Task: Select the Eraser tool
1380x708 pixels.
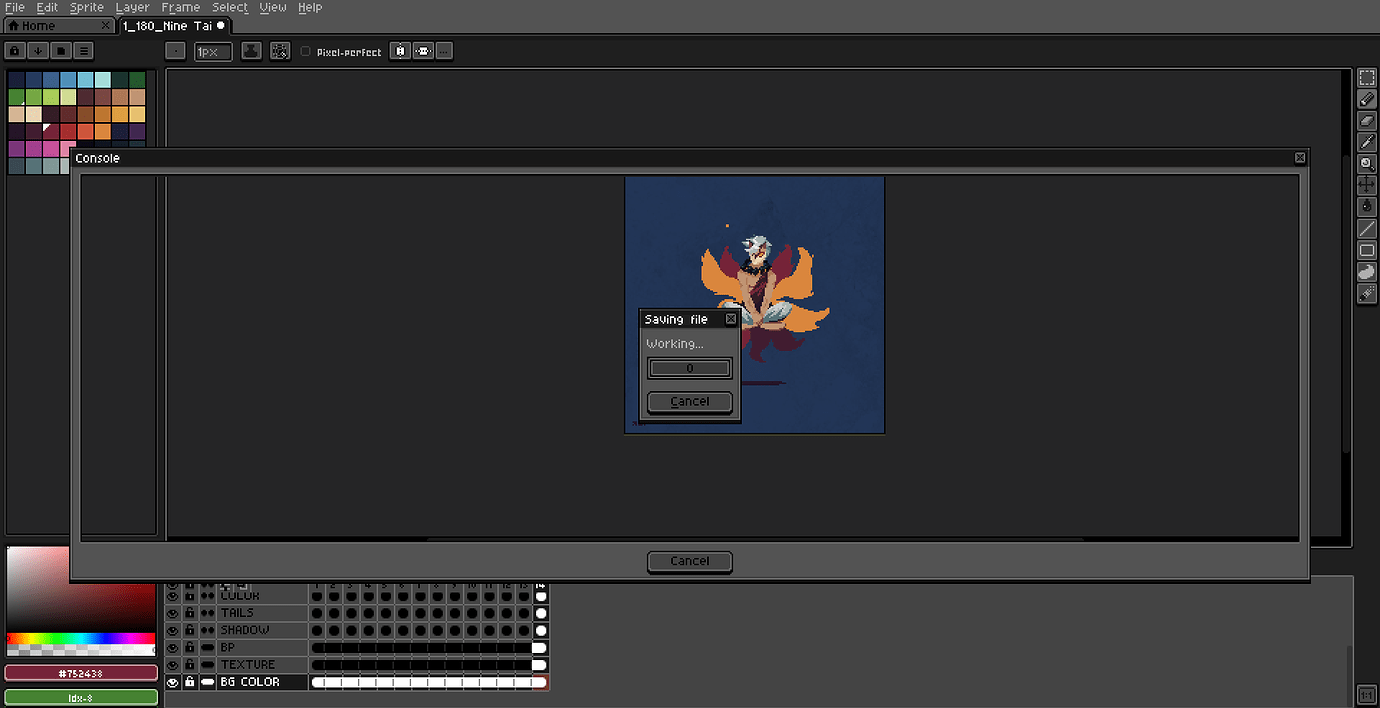Action: pos(1367,121)
